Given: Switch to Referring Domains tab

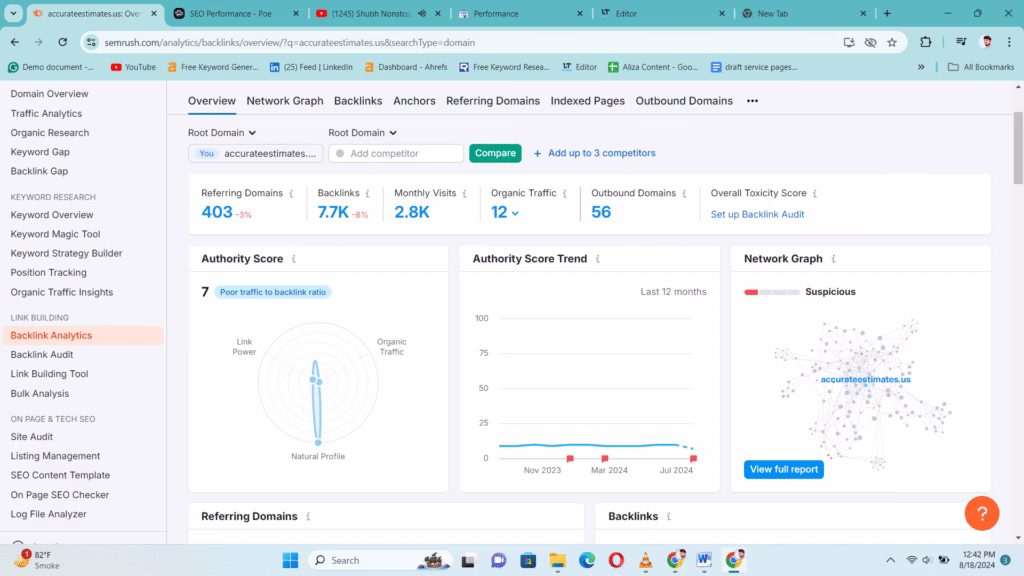Looking at the screenshot, I should (493, 101).
